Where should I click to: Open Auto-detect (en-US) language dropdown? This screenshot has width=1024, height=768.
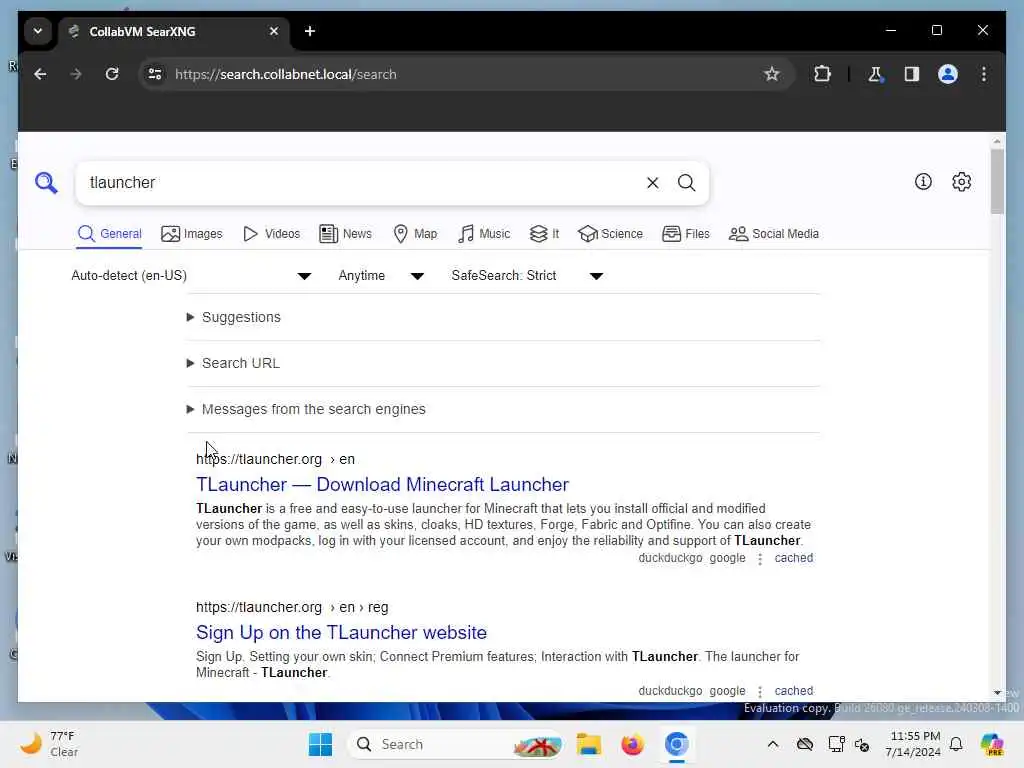(191, 276)
